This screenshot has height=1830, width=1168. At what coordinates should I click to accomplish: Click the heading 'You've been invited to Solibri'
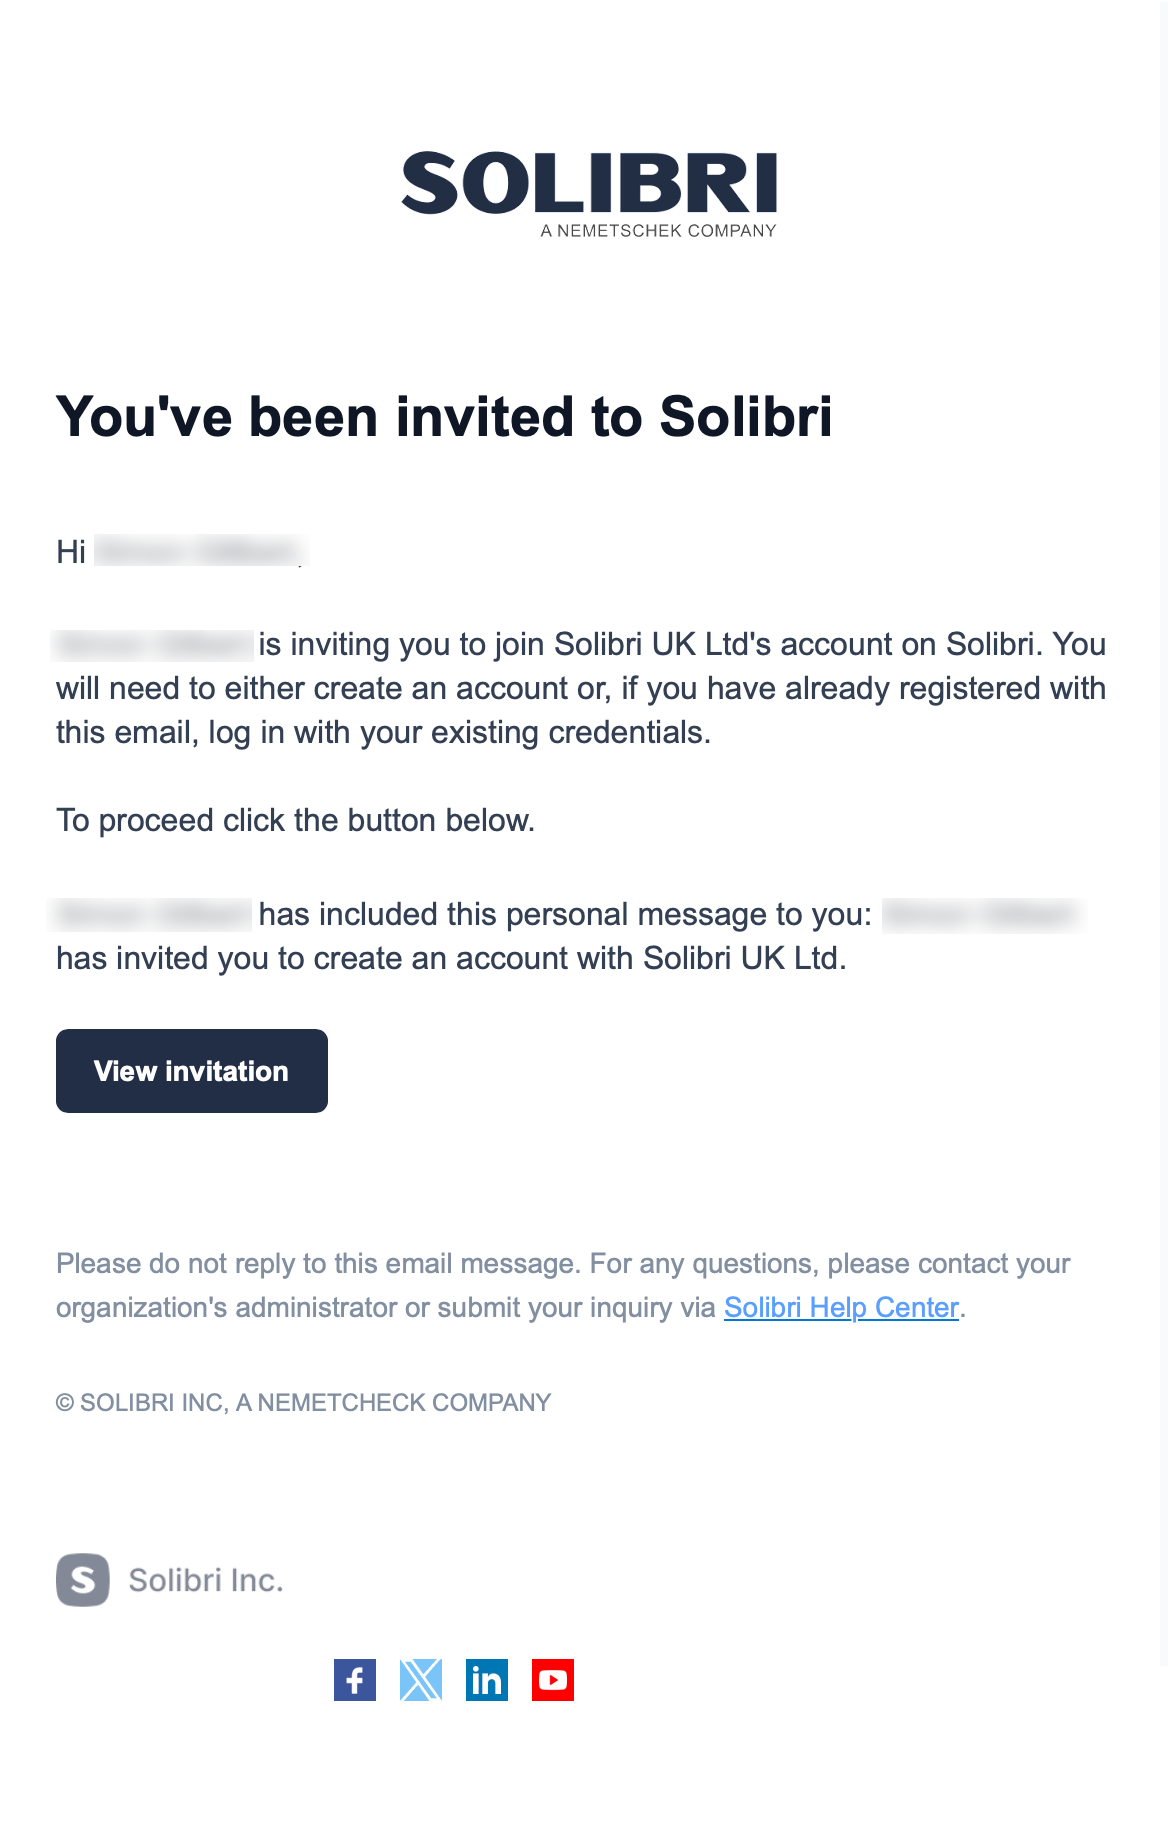pyautogui.click(x=447, y=420)
